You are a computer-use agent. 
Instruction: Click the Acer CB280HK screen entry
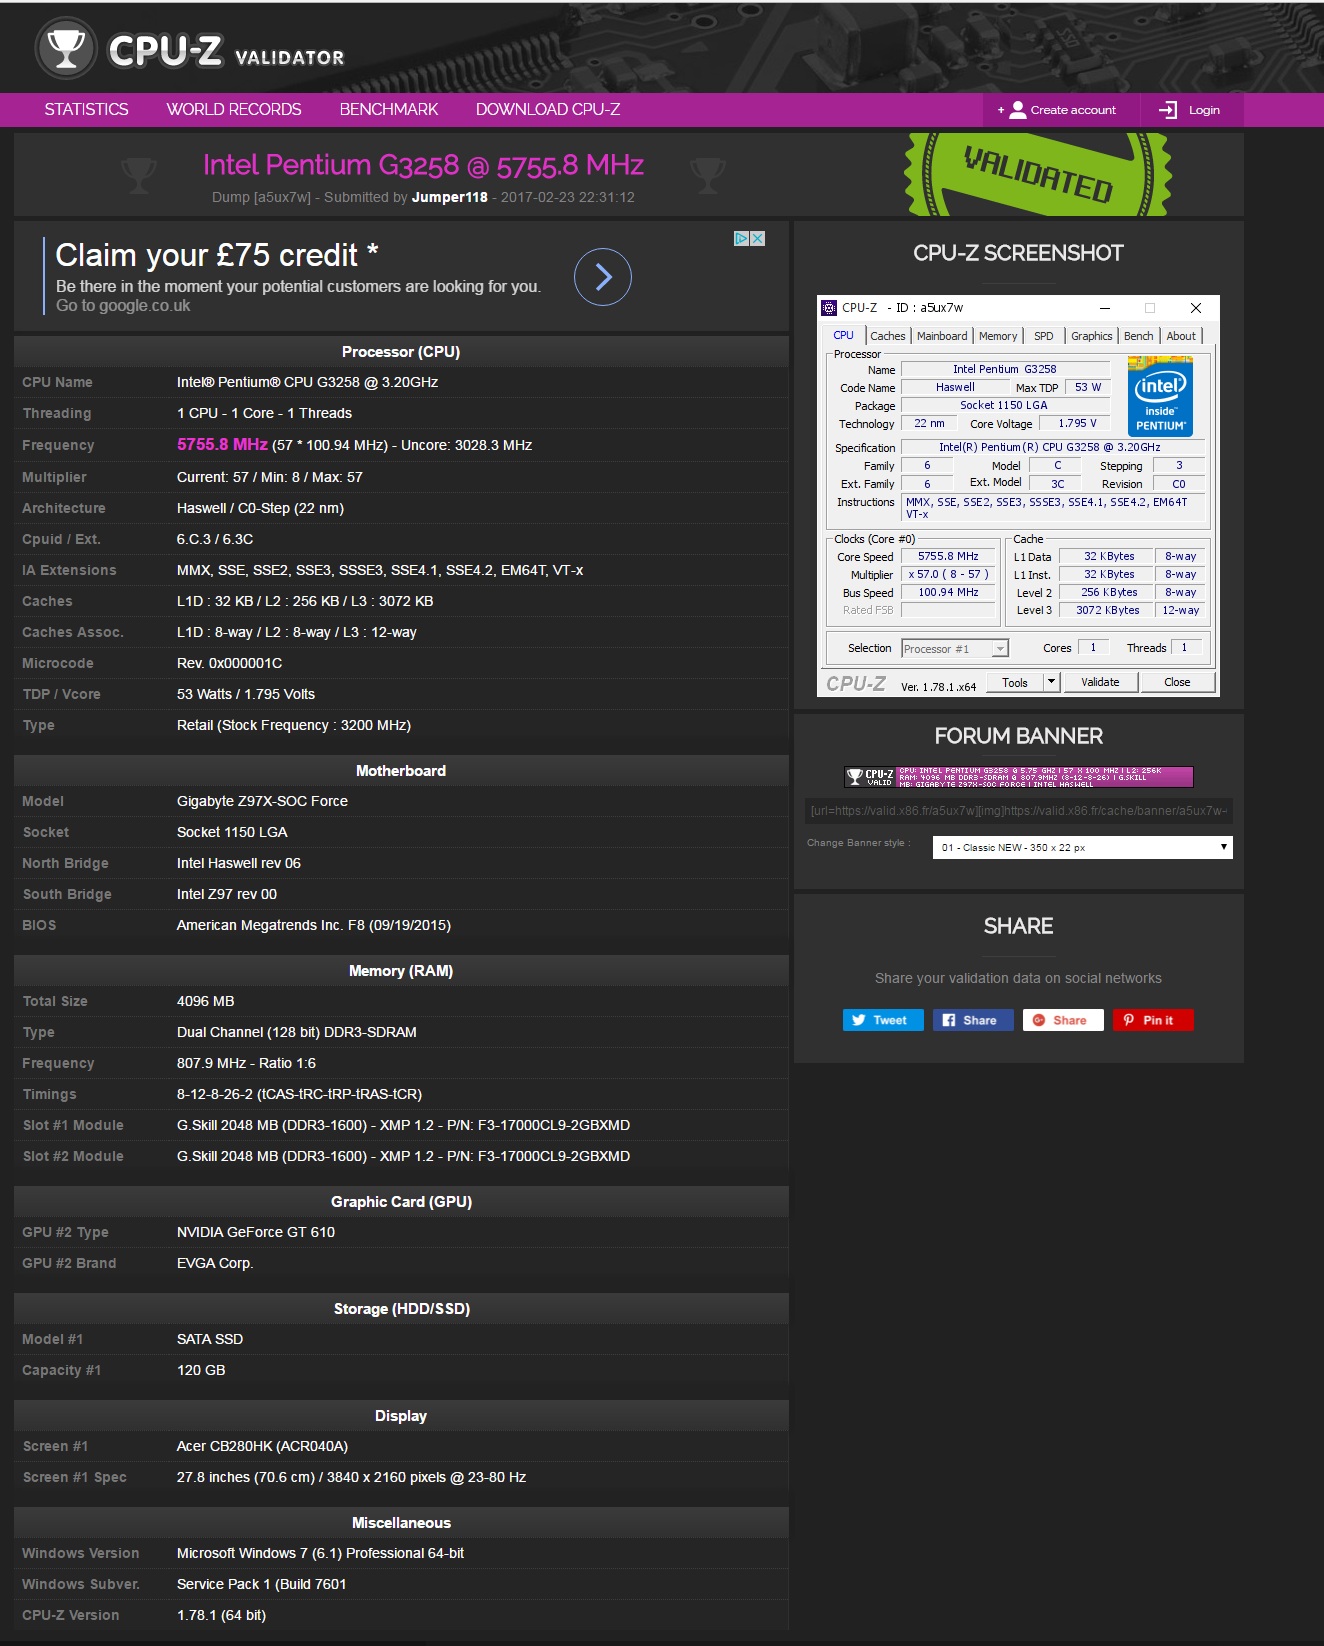[263, 1446]
